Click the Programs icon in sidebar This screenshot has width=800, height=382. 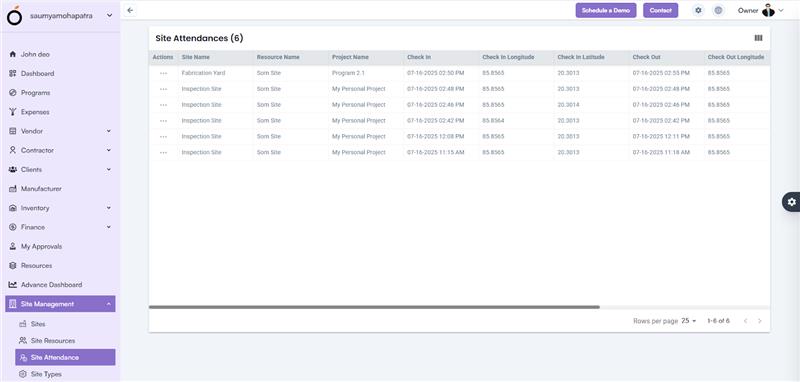click(x=13, y=93)
